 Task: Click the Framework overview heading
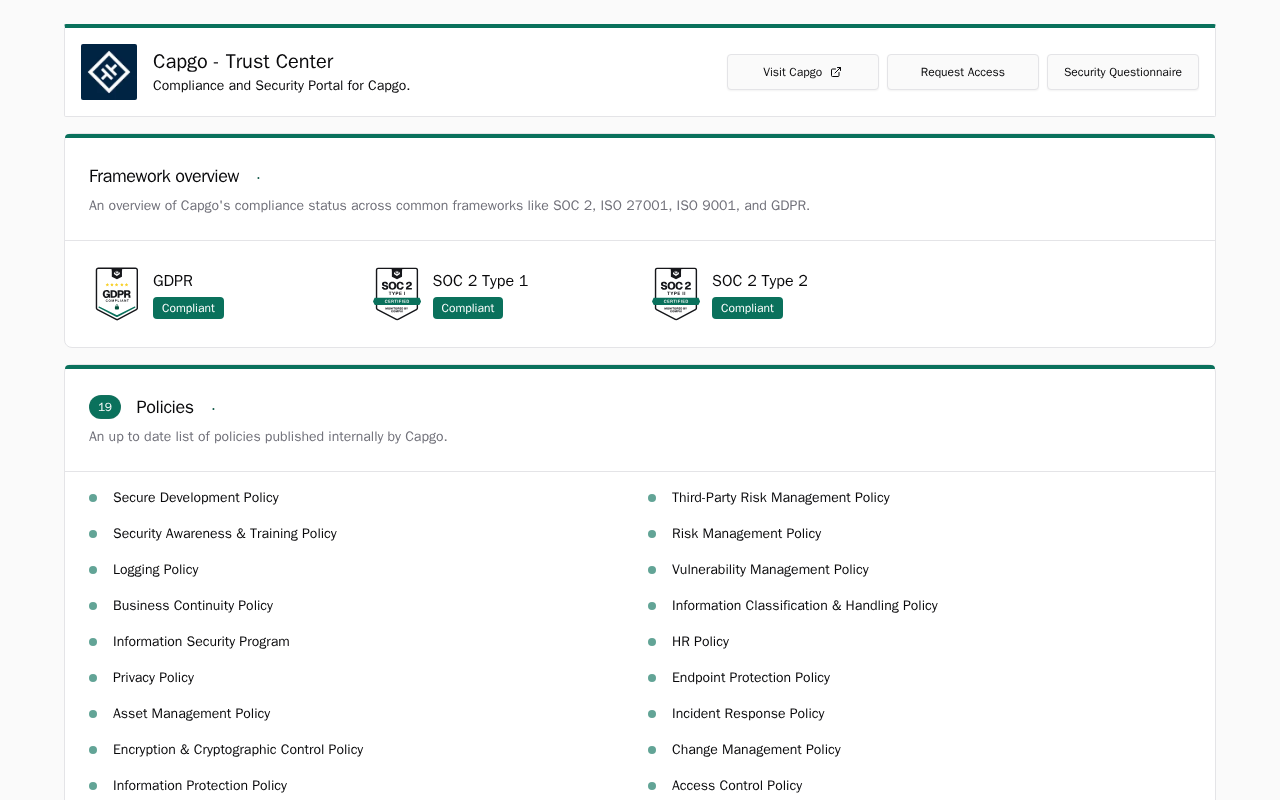(x=164, y=176)
